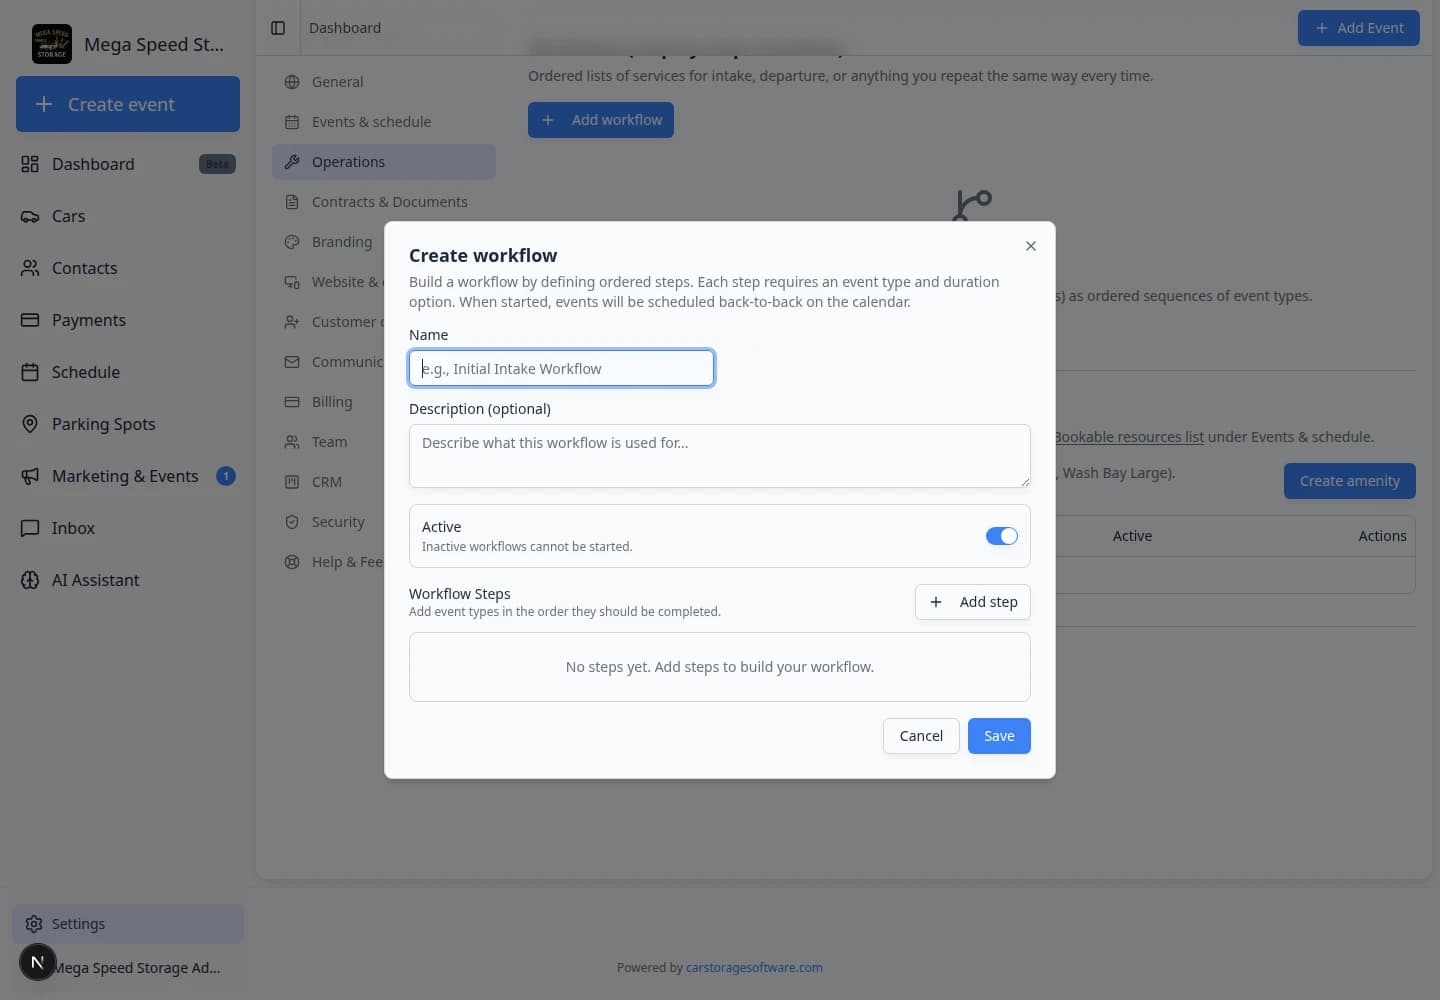Screen dimensions: 1440x1000
Task: Click the Inbox message icon
Action: pos(30,528)
